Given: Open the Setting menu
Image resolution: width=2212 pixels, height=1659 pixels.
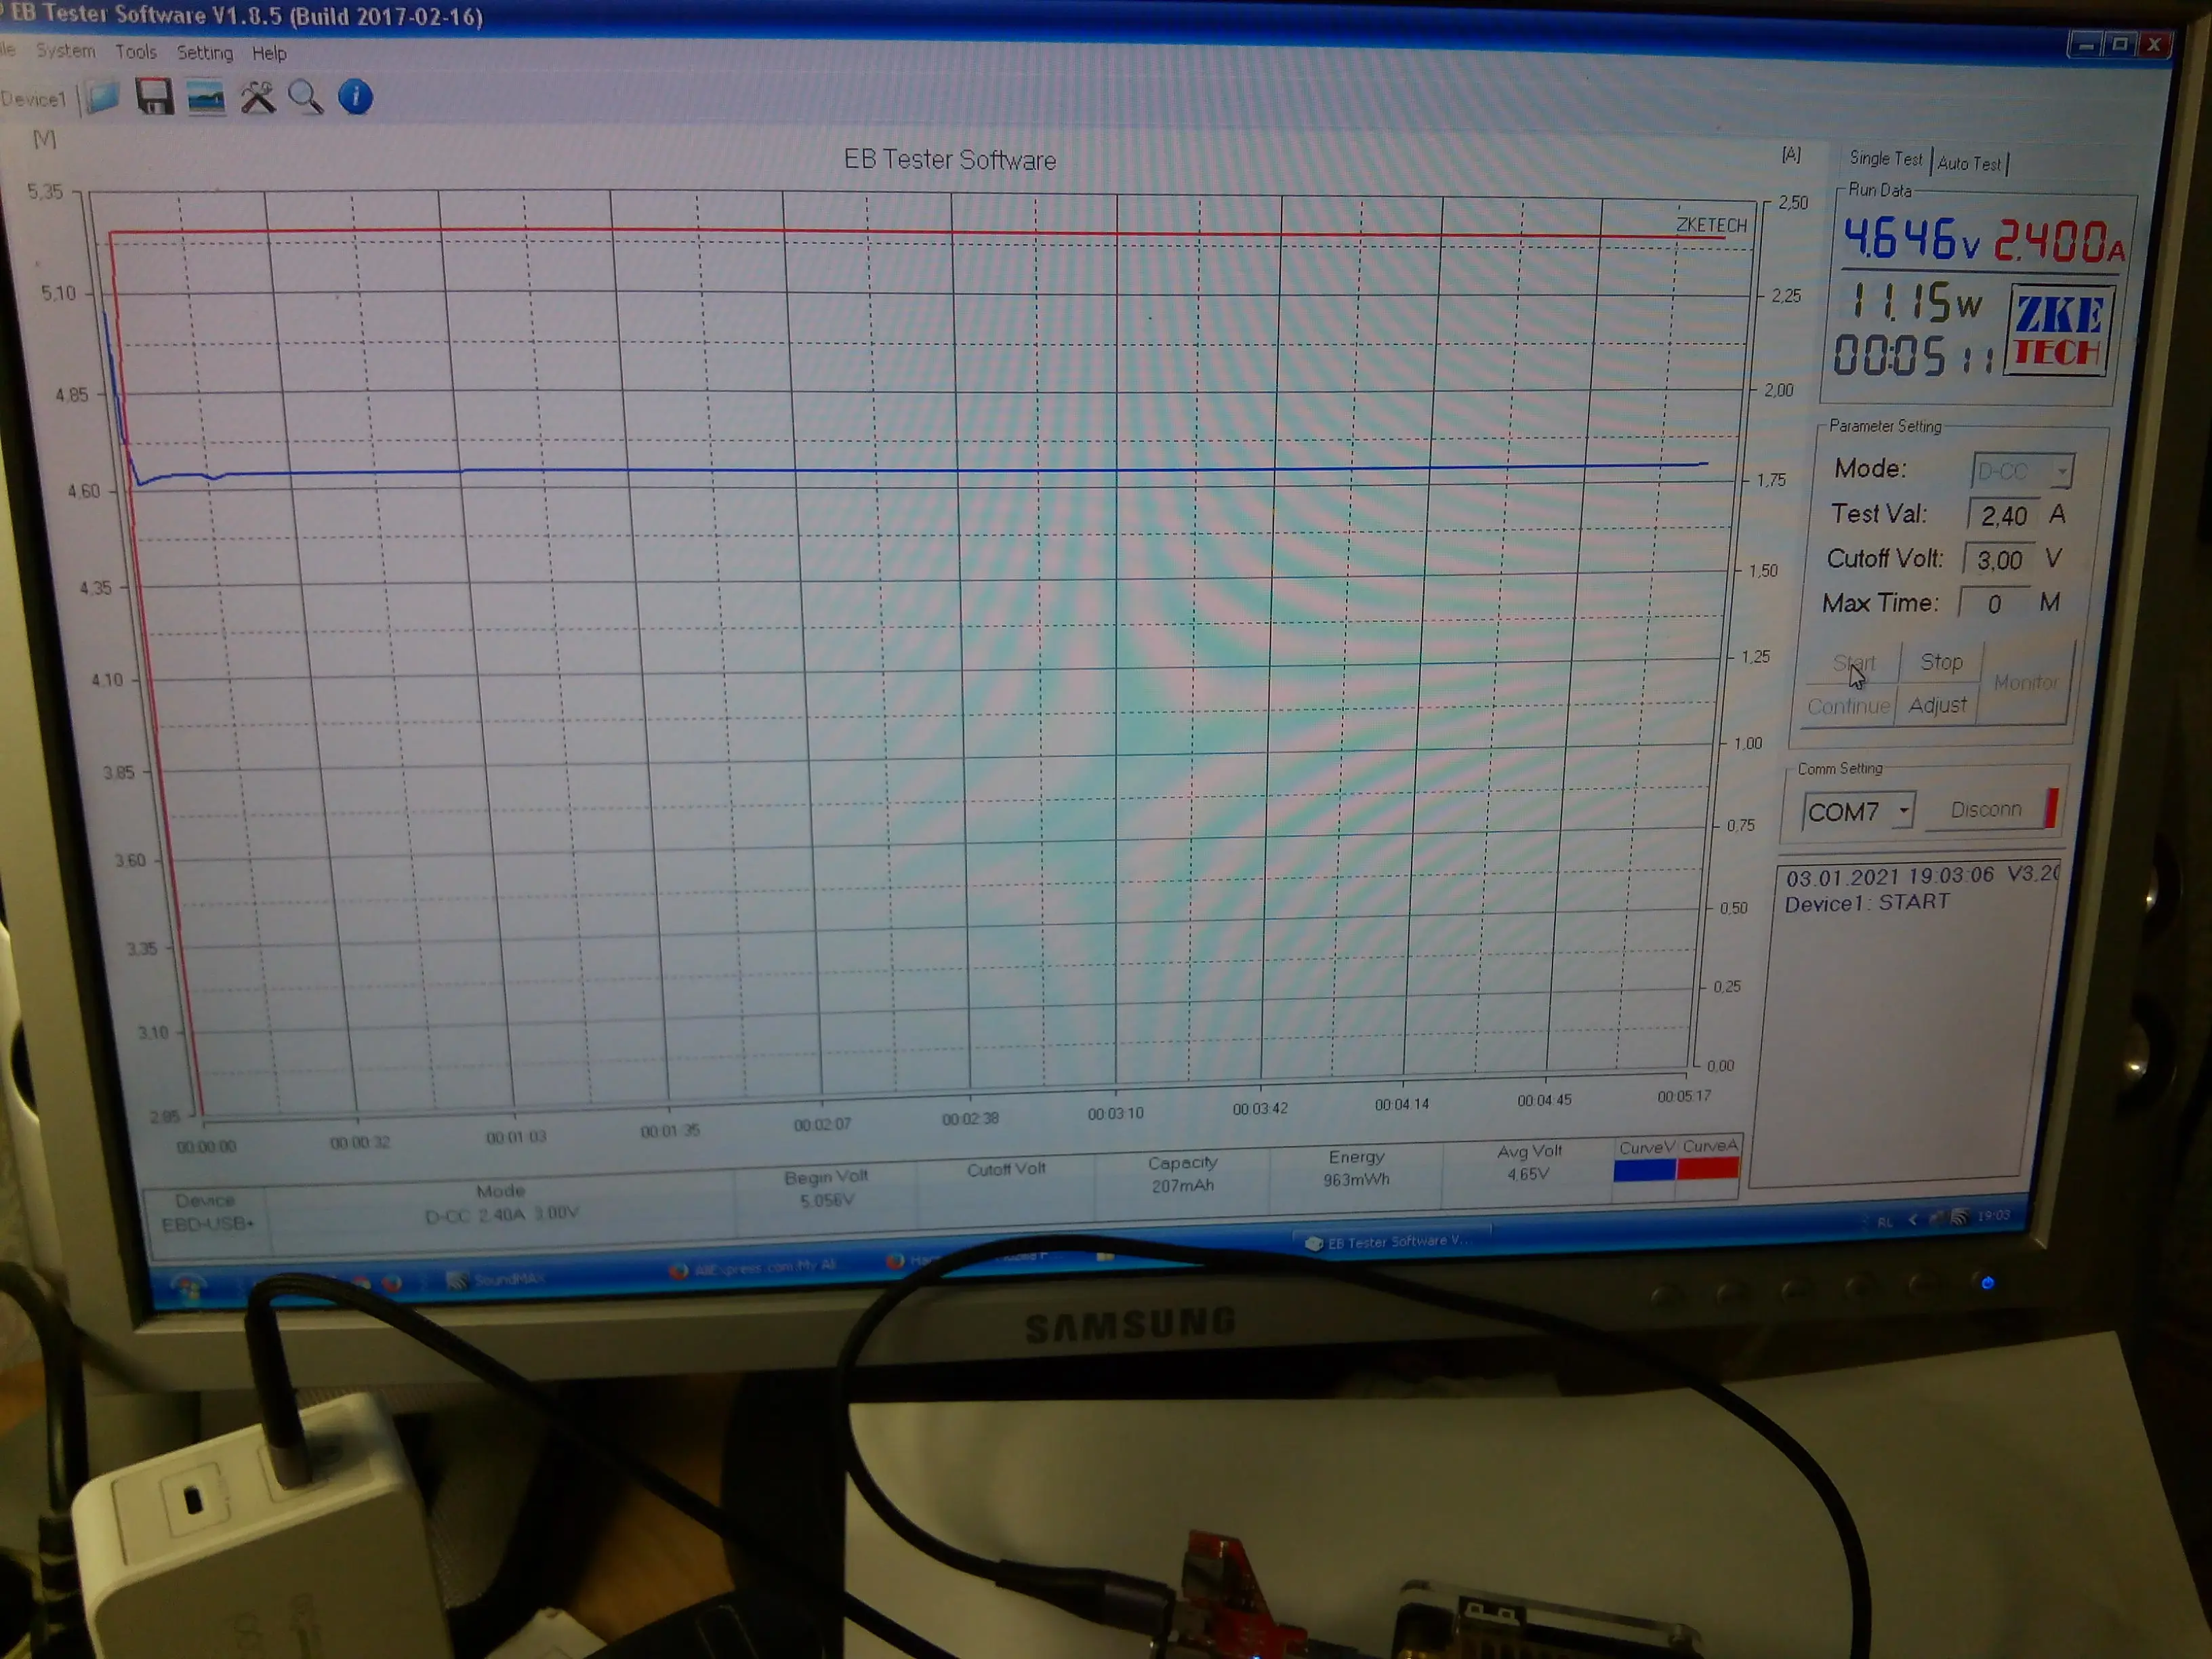Looking at the screenshot, I should pos(204,52).
